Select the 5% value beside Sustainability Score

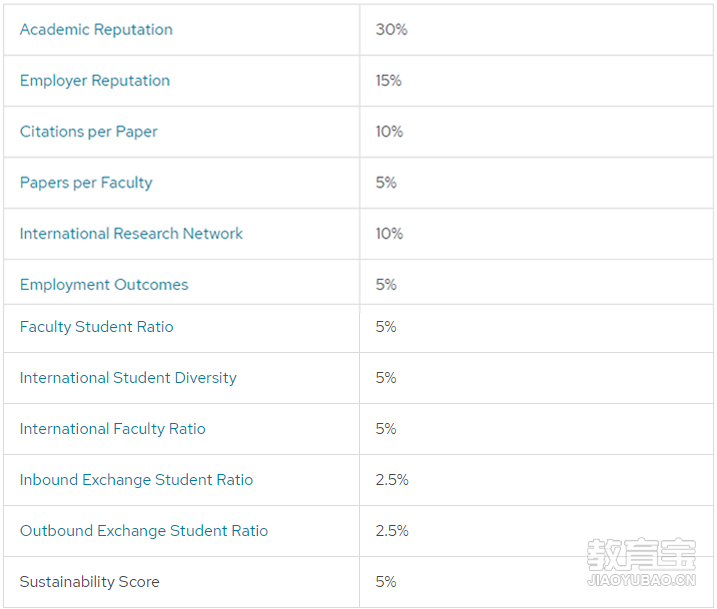(386, 582)
